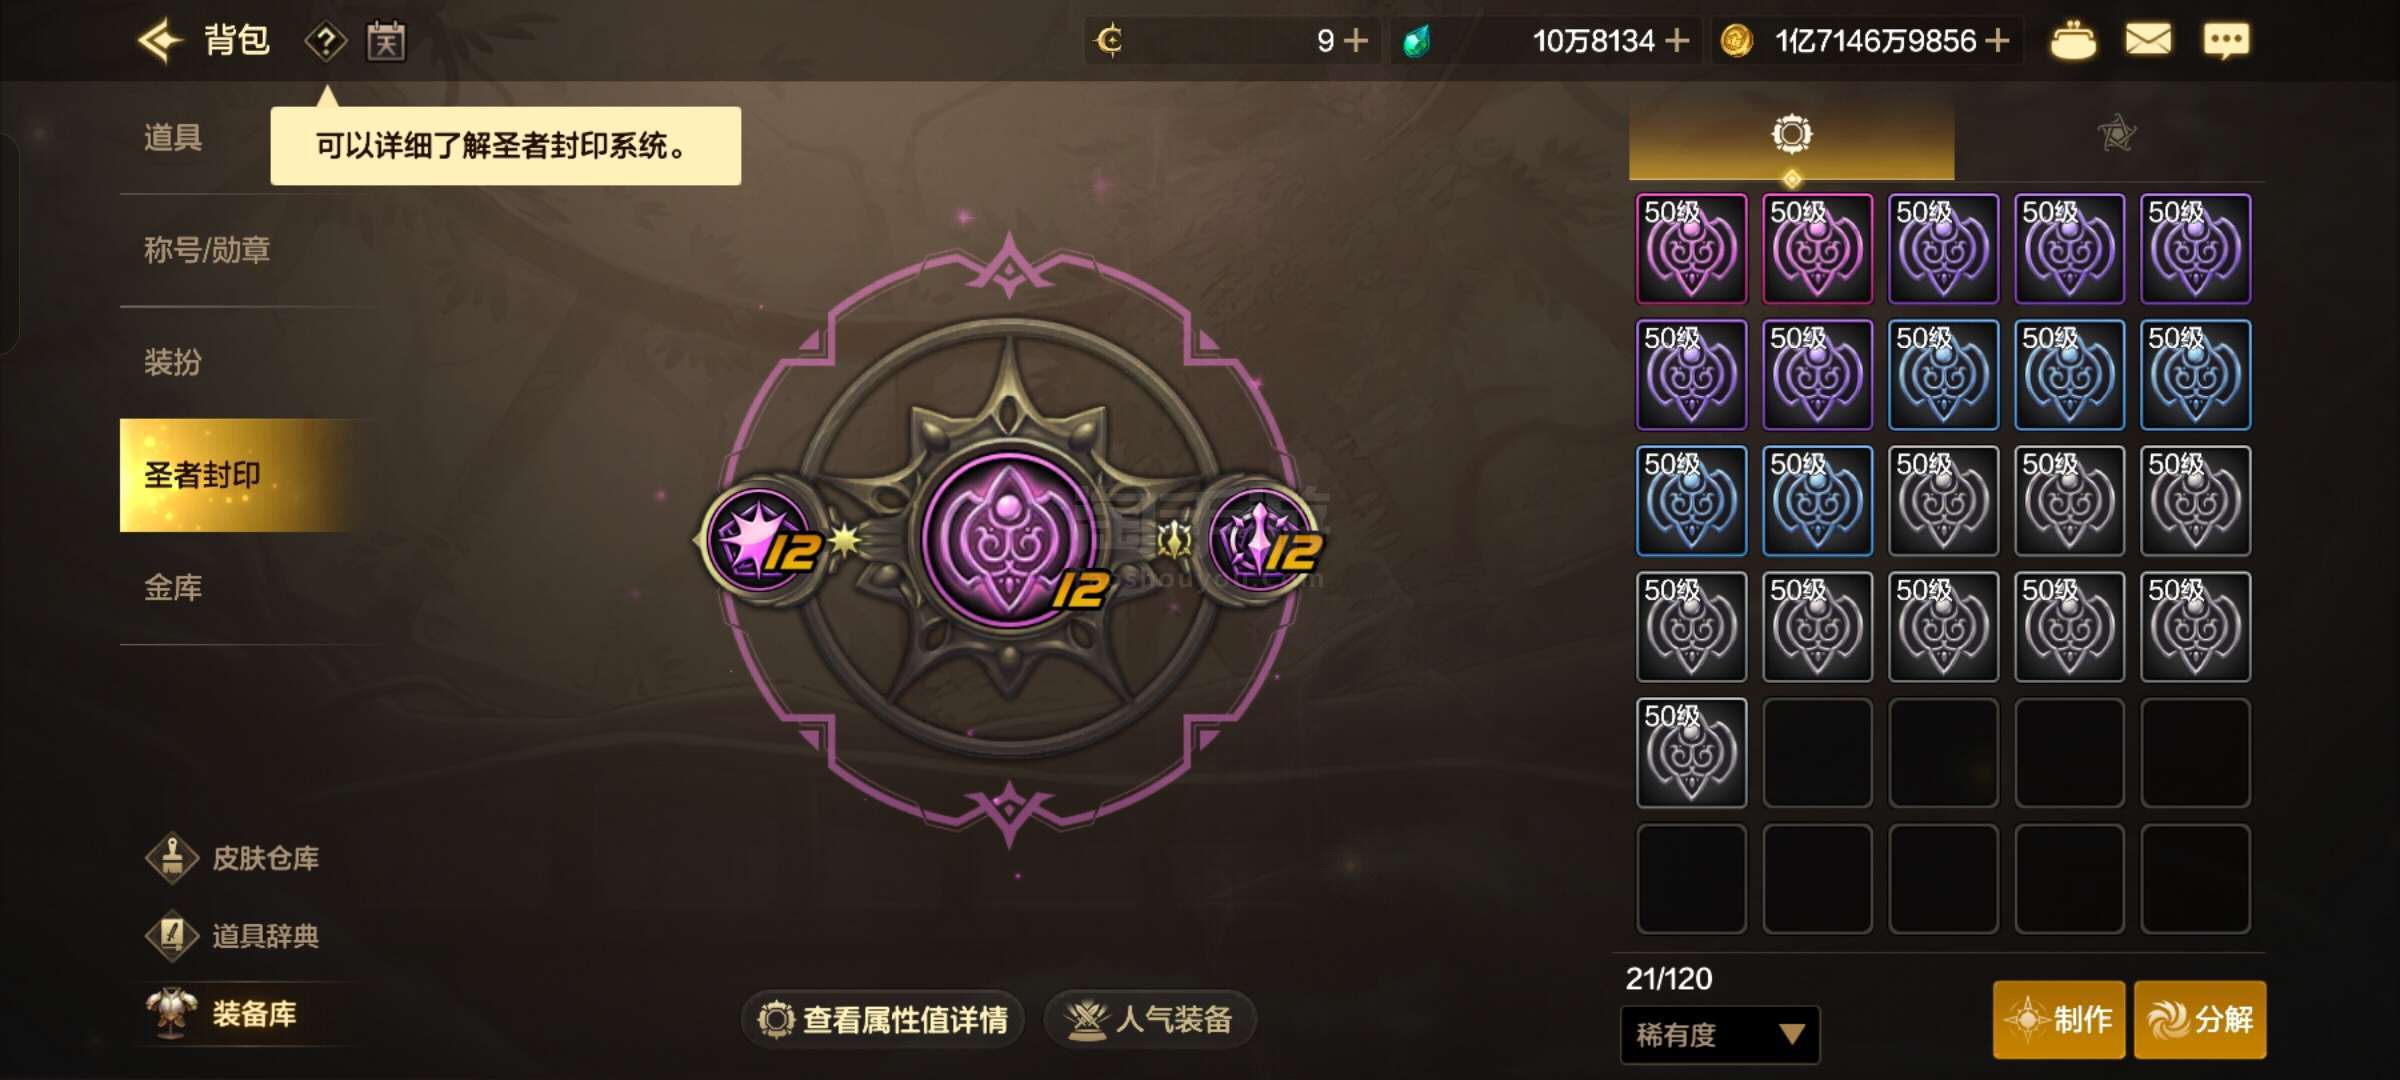Select the central purple seal emblem
Screen dimensions: 2400x1080
1010,540
